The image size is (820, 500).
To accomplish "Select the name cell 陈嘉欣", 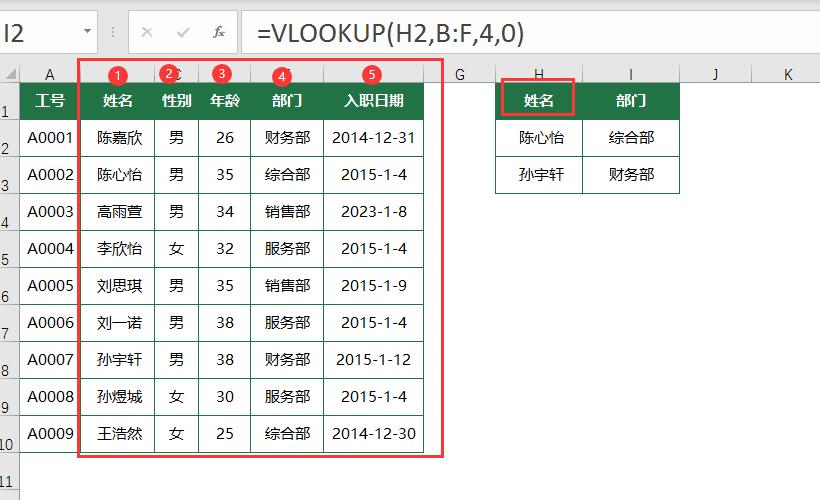I will (x=118, y=138).
